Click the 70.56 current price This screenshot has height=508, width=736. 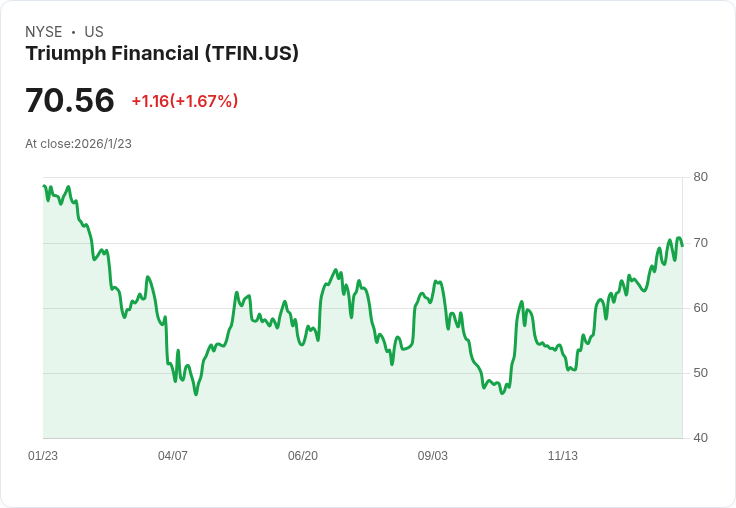pyautogui.click(x=70, y=101)
